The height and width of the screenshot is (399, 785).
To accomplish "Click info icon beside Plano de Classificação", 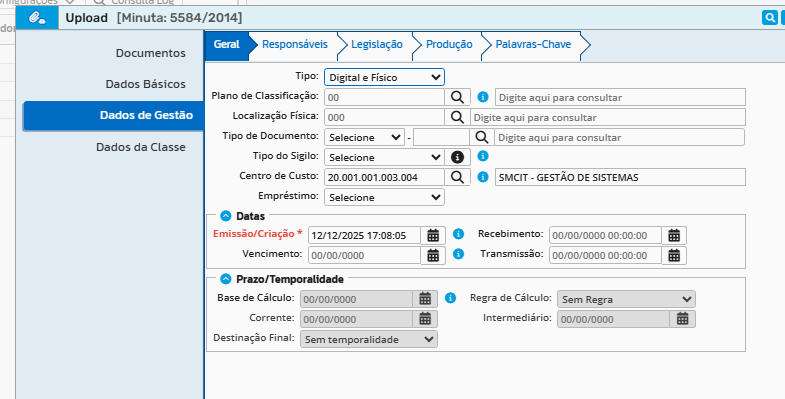I will click(483, 97).
